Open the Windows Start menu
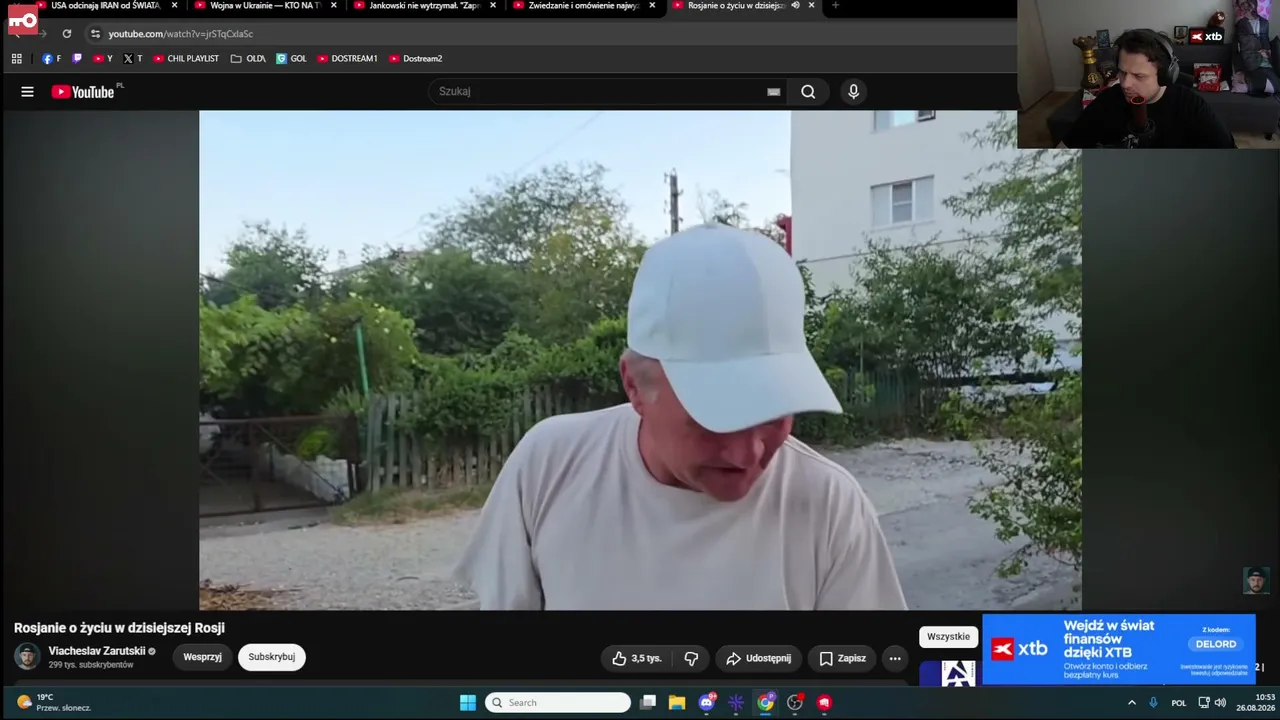This screenshot has height=720, width=1280. [468, 703]
